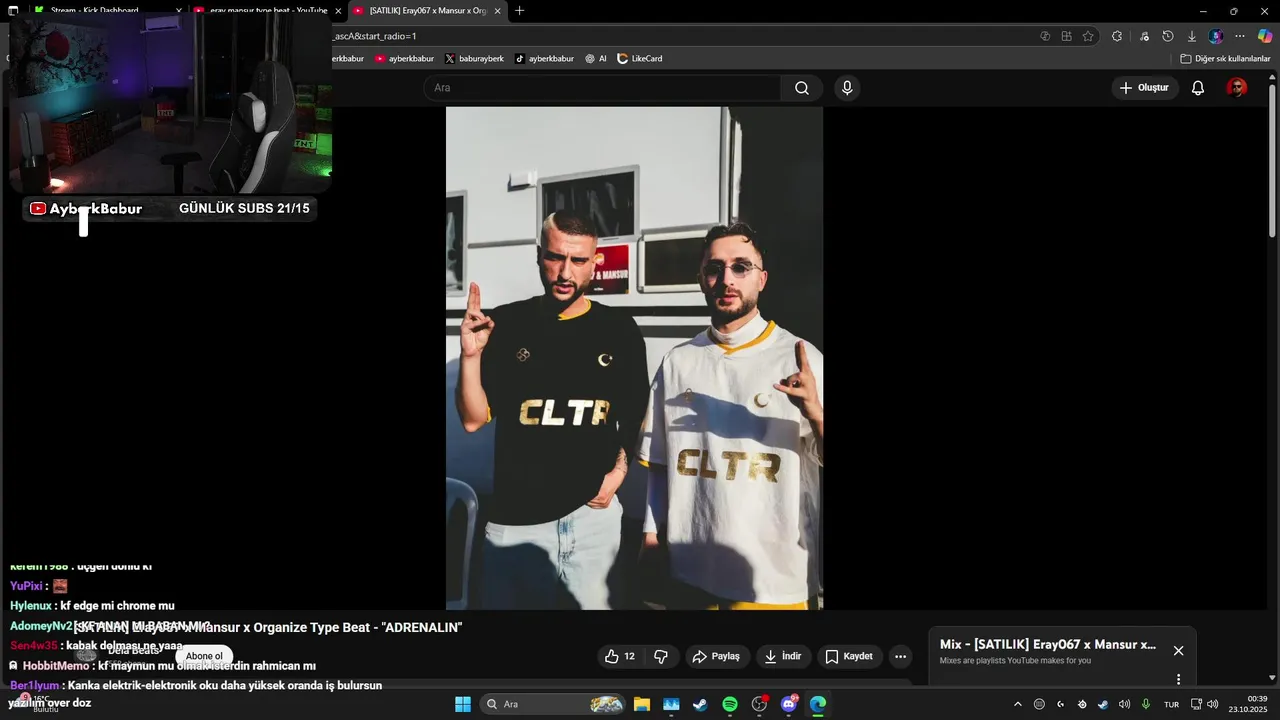Open a new browser tab
This screenshot has width=1280, height=720.
519,11
